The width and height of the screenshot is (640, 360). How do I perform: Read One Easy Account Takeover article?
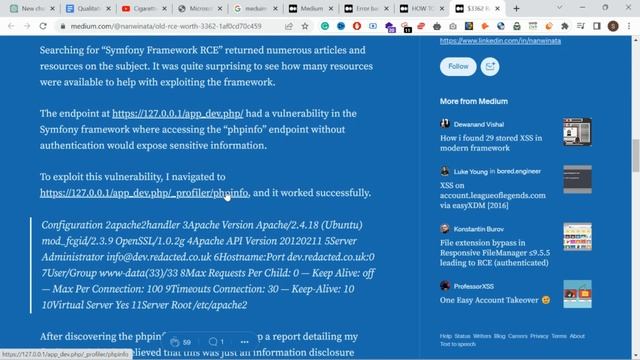coord(495,300)
